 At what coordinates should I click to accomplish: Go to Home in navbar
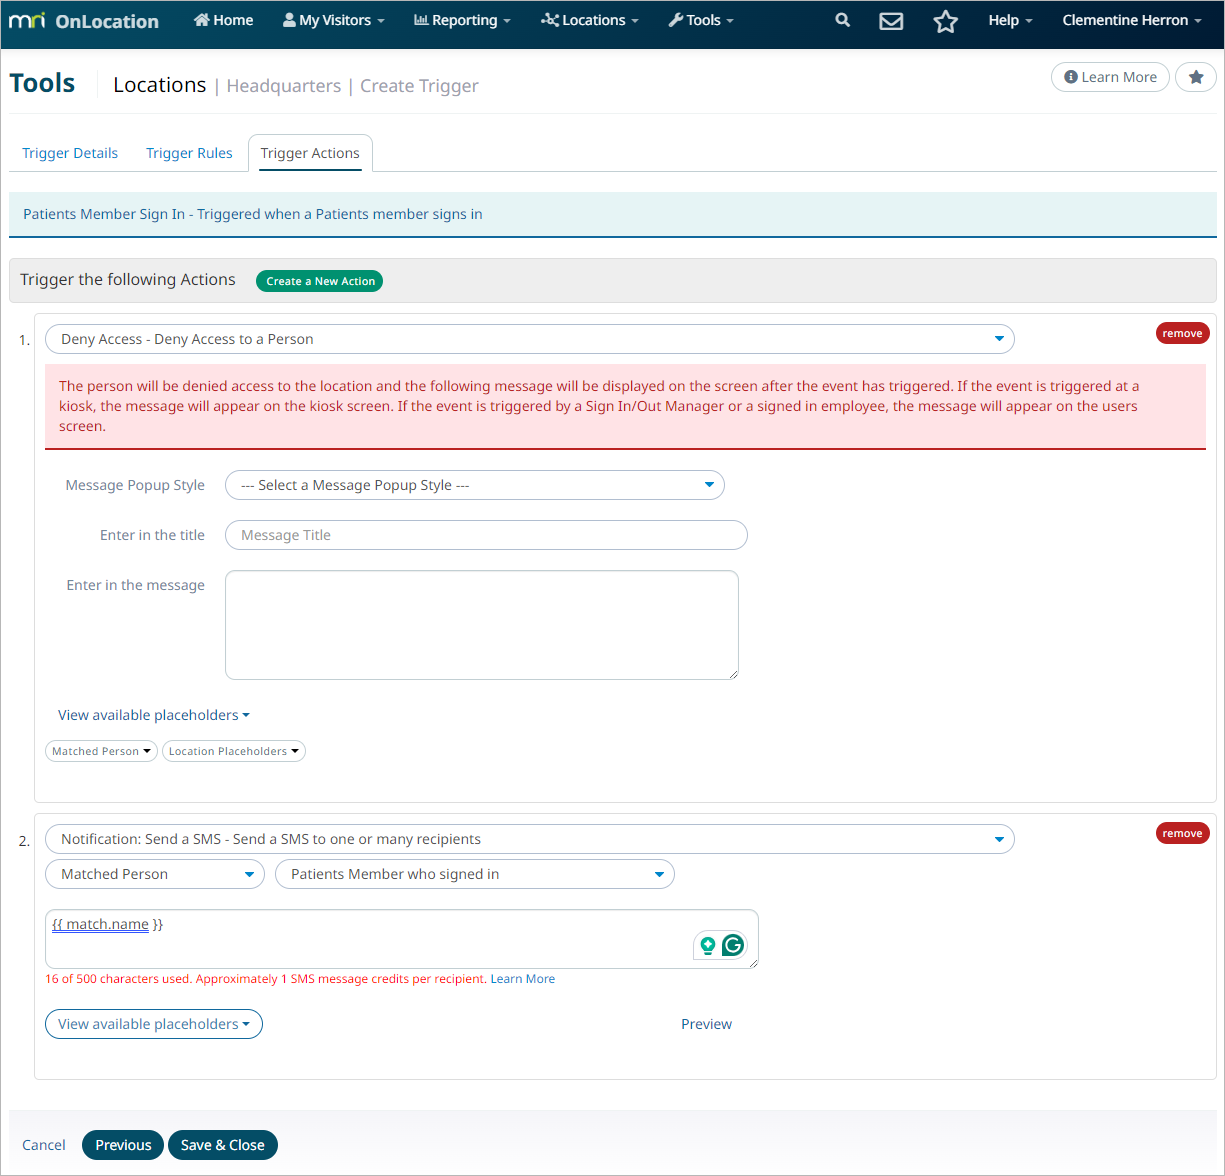tap(223, 20)
